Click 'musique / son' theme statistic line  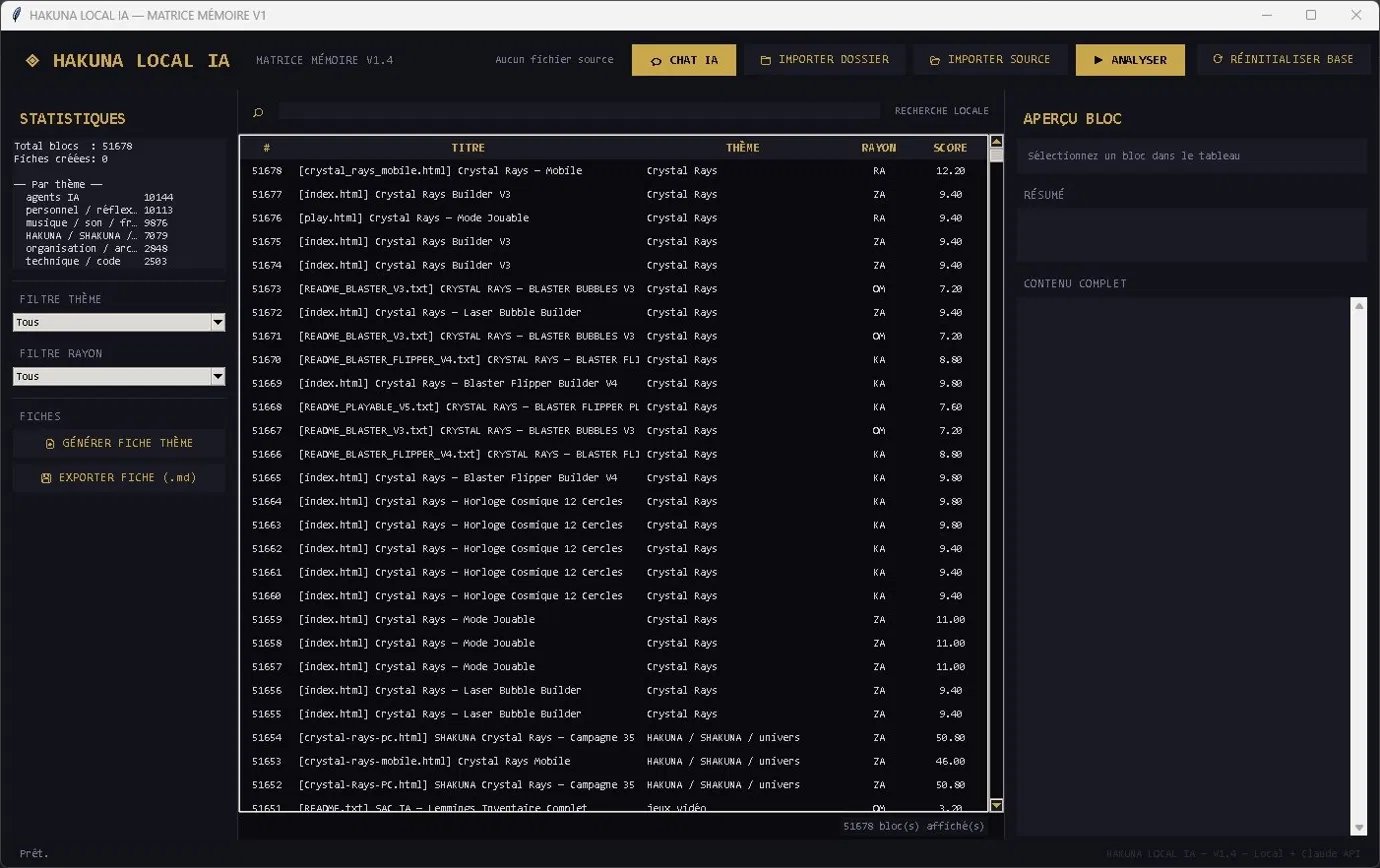coord(98,223)
